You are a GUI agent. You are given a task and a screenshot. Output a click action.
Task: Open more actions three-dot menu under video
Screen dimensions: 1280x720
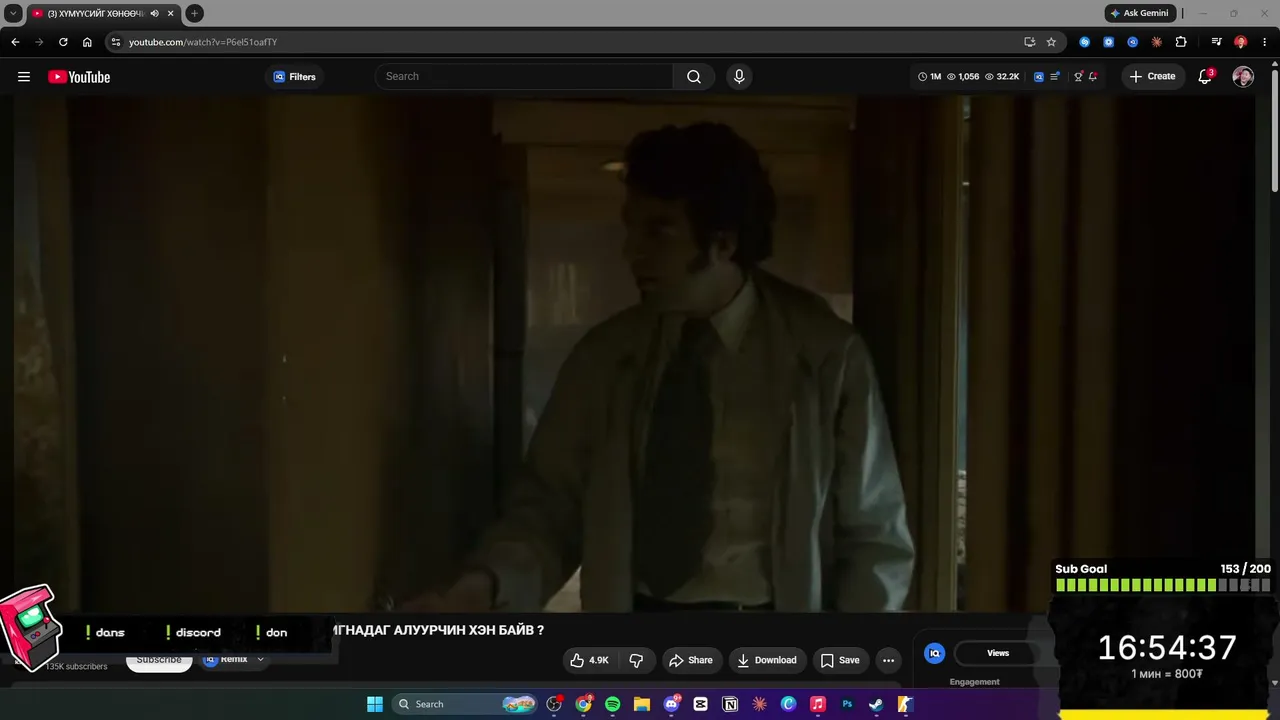[x=888, y=660]
